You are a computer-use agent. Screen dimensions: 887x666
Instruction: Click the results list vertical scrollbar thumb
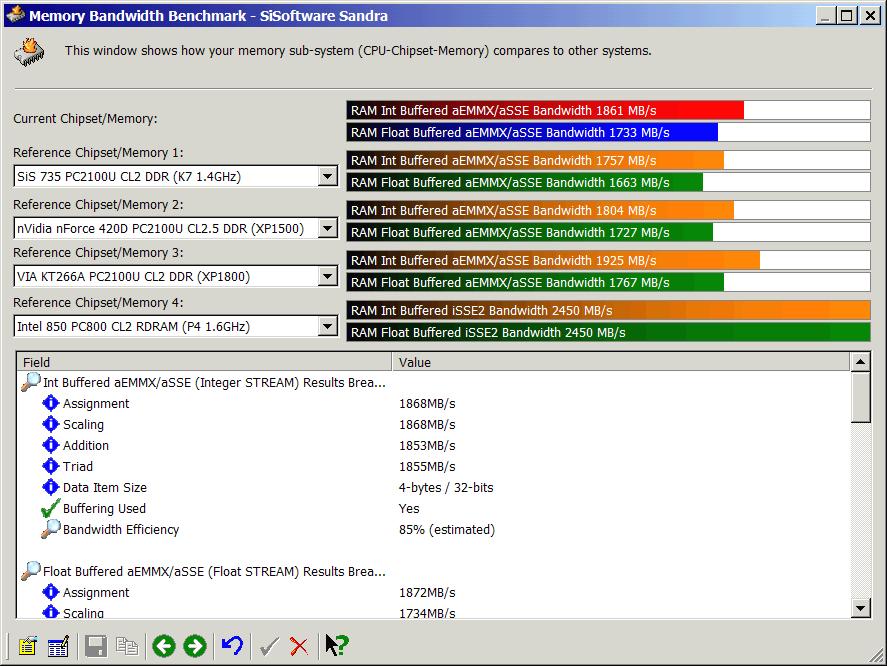click(x=860, y=397)
